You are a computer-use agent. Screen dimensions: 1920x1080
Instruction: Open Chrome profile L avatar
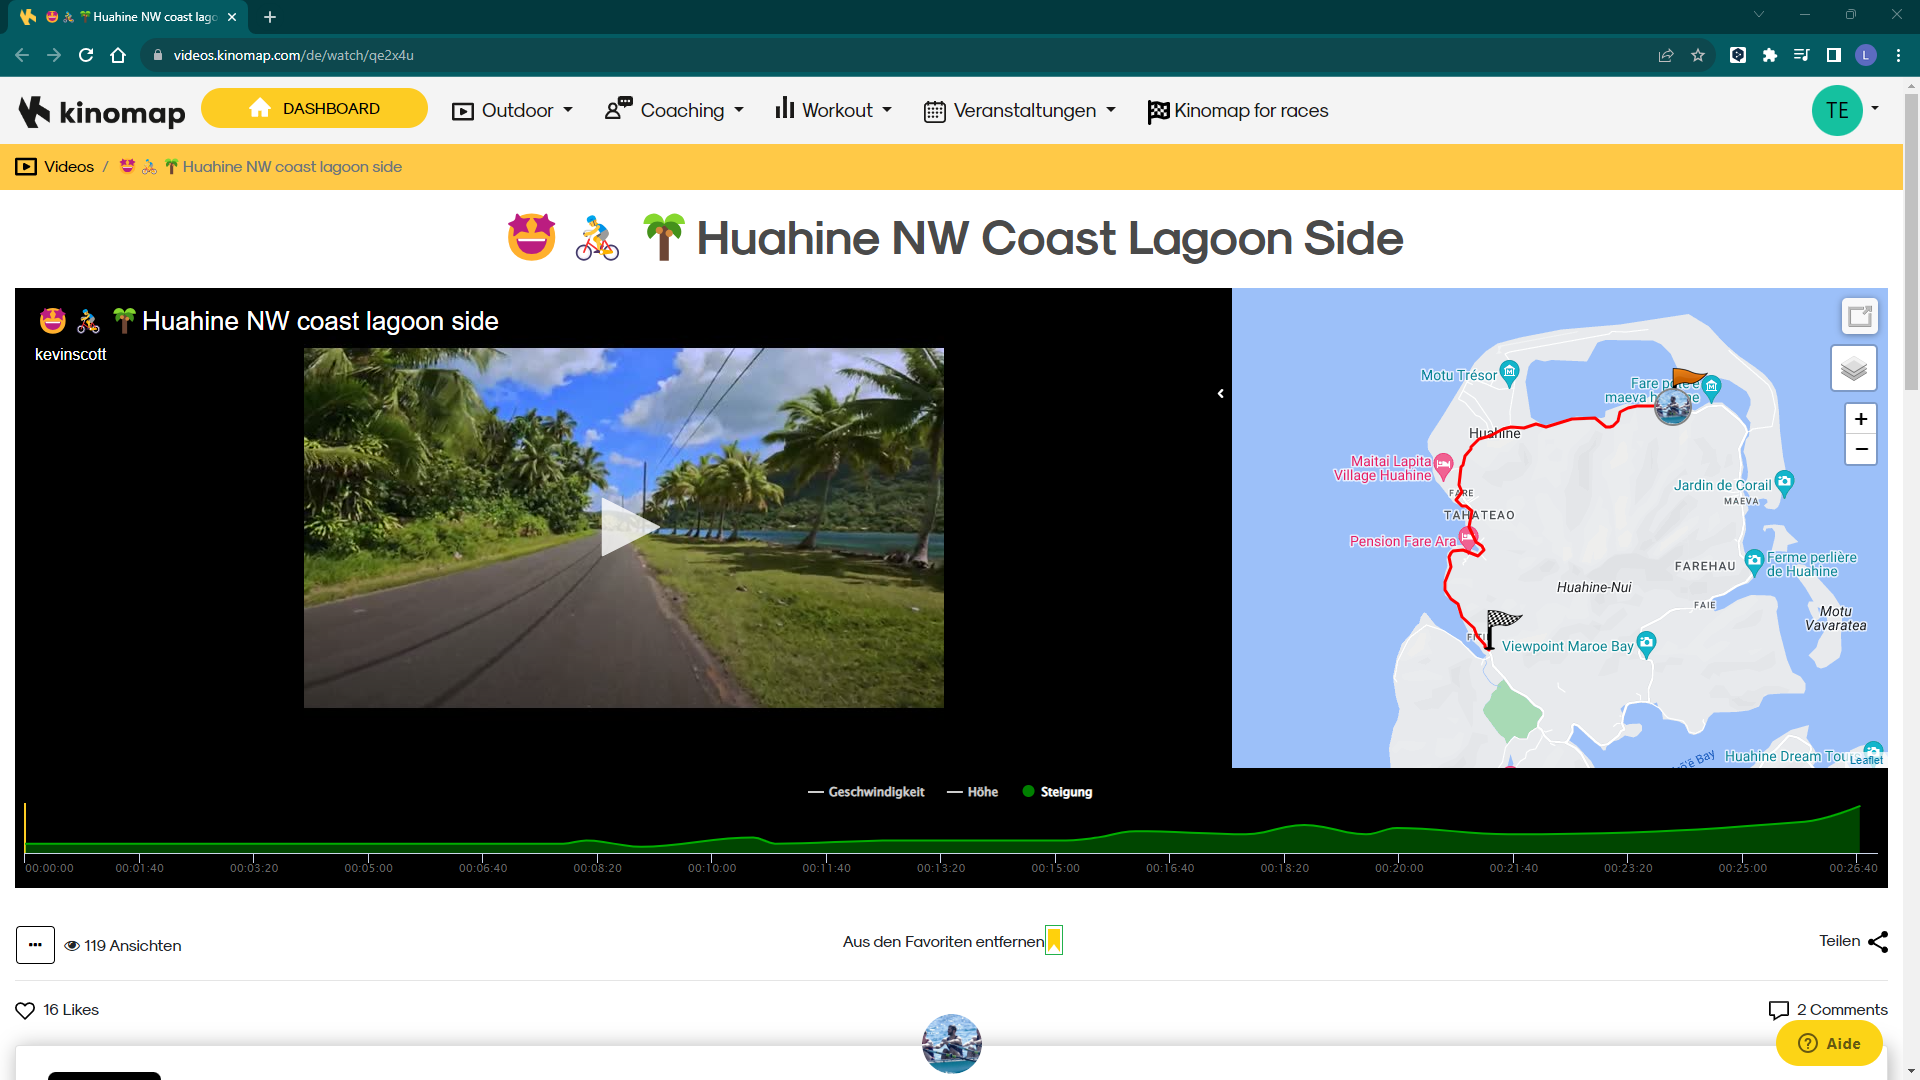coord(1866,55)
